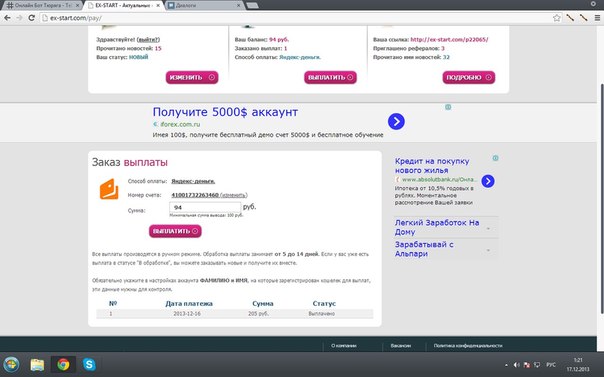Viewport: 604px width, 377px height.
Task: Click the Яндекс-деньги payment method link
Action: pyautogui.click(x=193, y=181)
